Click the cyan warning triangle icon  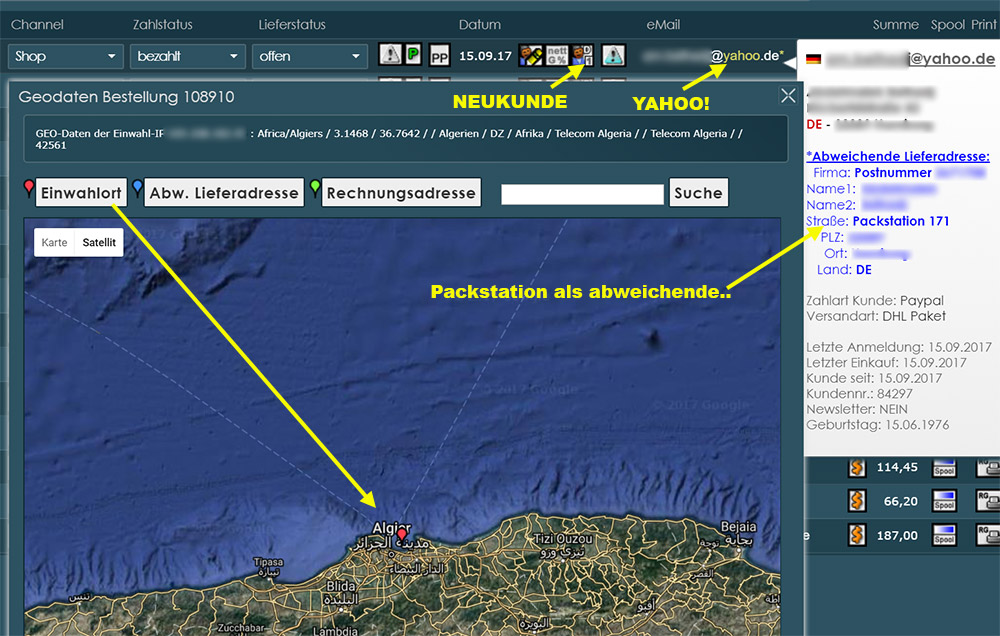pos(613,55)
